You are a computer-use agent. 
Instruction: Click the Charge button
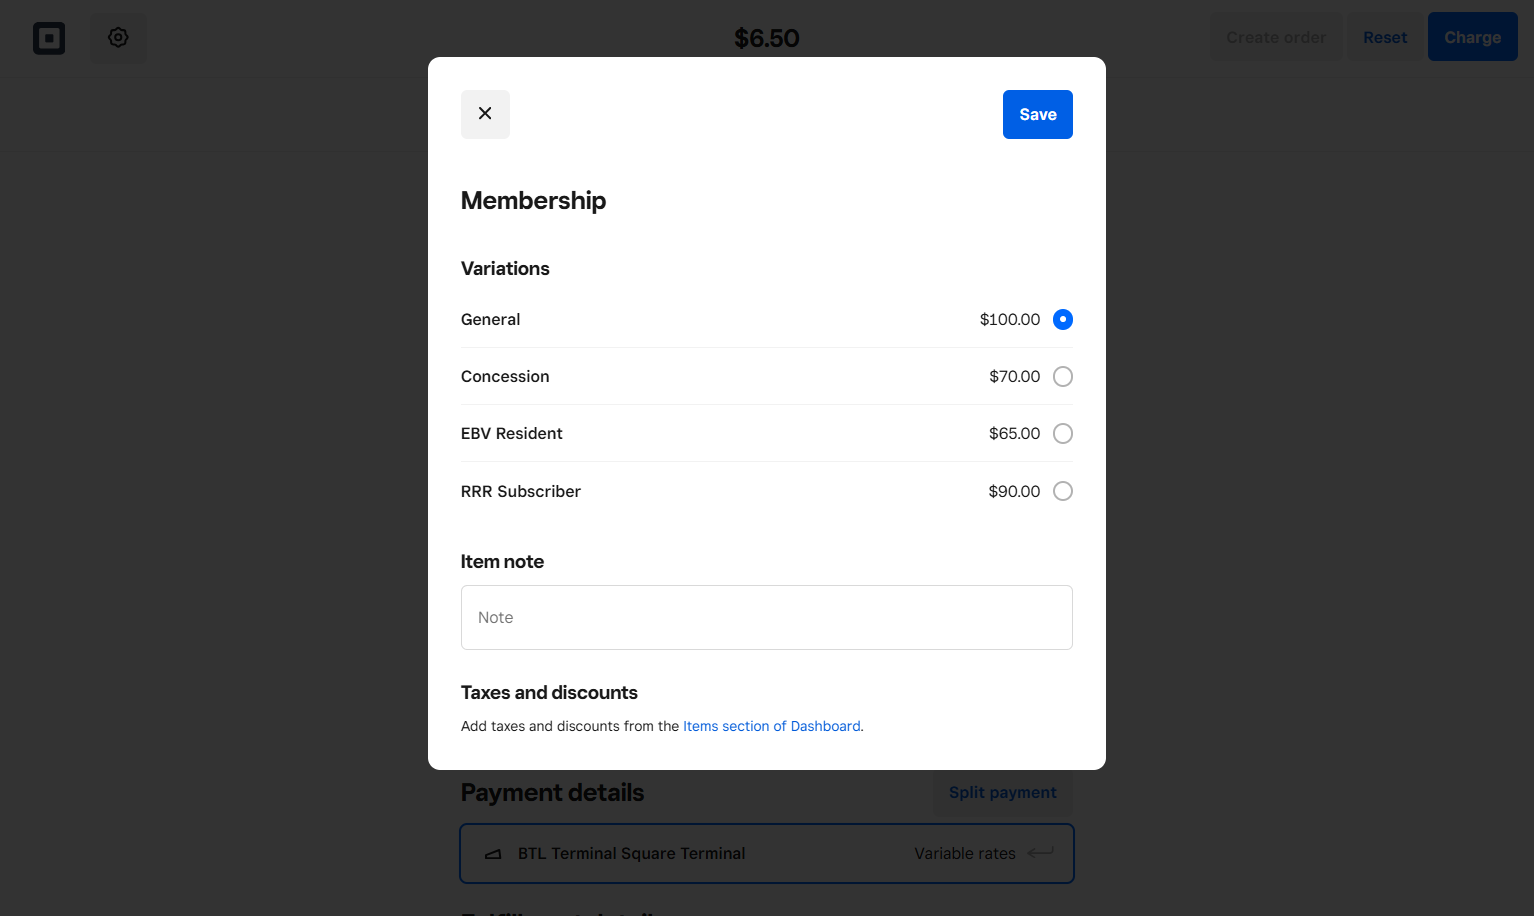tap(1473, 37)
